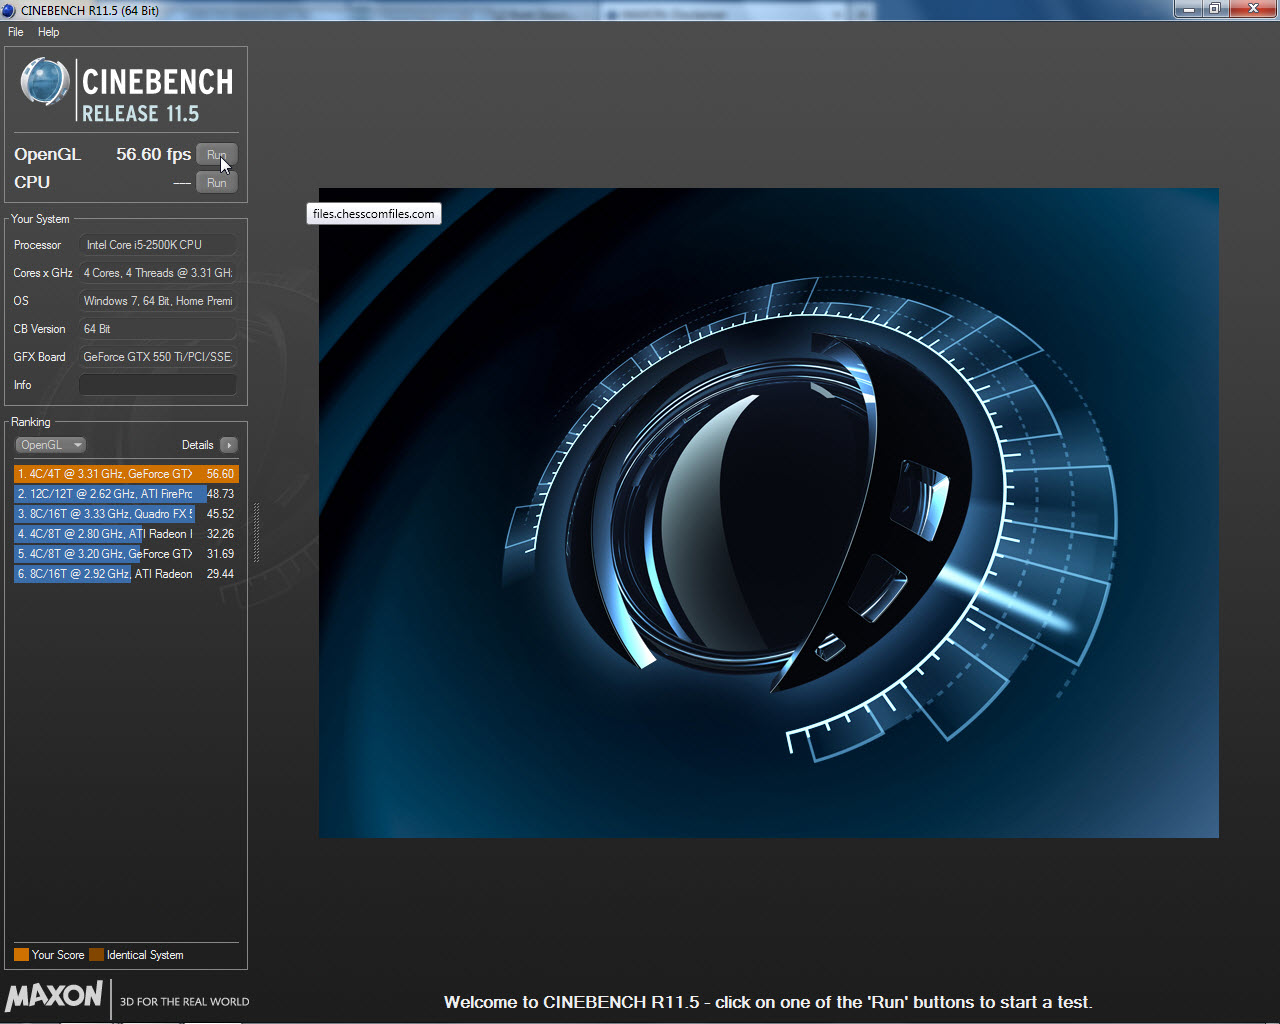Click the orange Your Score legend swatch
Image resolution: width=1280 pixels, height=1024 pixels.
coord(21,955)
